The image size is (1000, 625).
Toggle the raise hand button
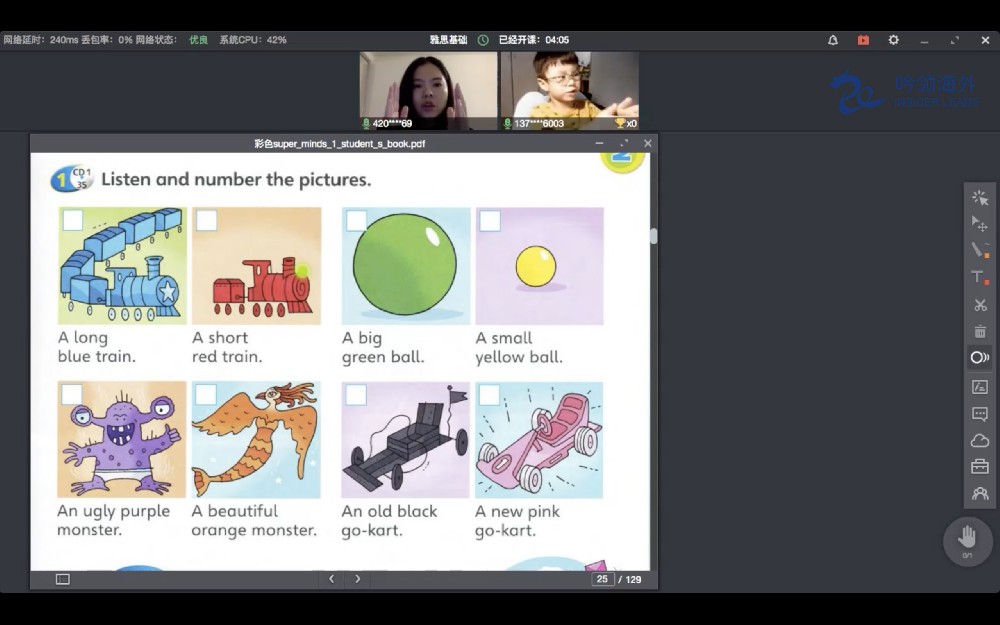[x=967, y=538]
